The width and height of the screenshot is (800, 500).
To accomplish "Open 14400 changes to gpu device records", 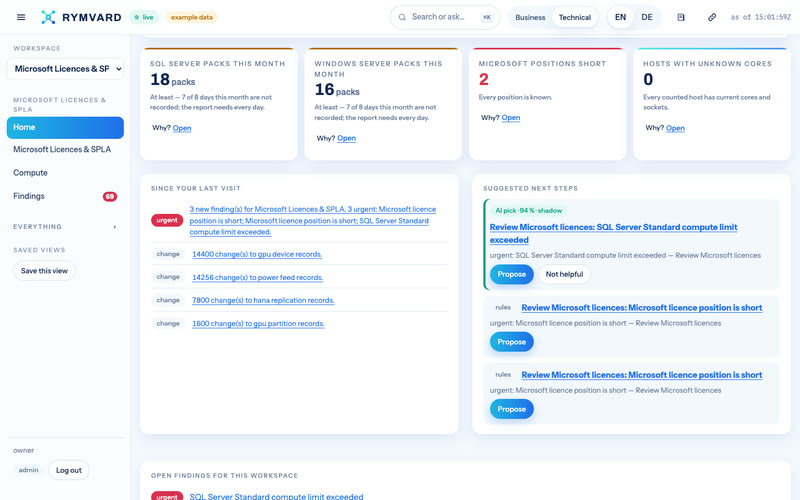I will [x=257, y=254].
